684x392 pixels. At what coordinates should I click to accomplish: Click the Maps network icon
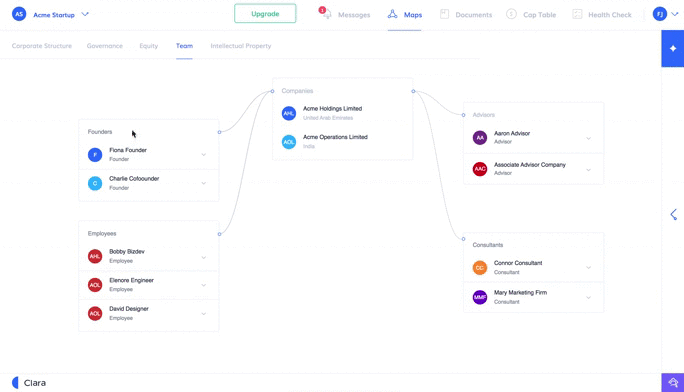tap(393, 14)
